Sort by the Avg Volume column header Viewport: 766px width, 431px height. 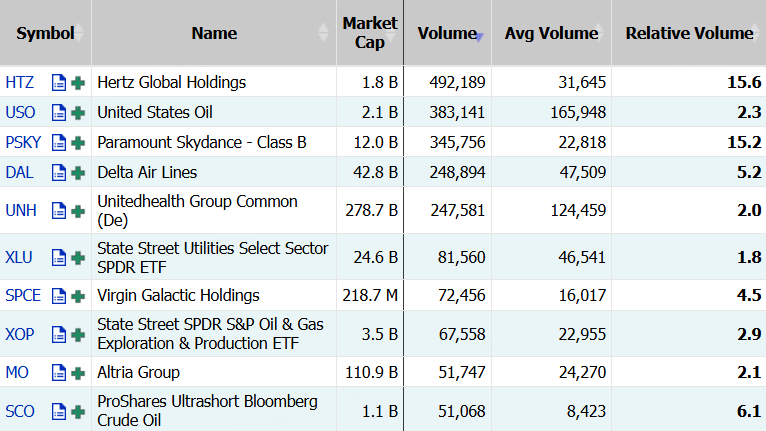[551, 33]
